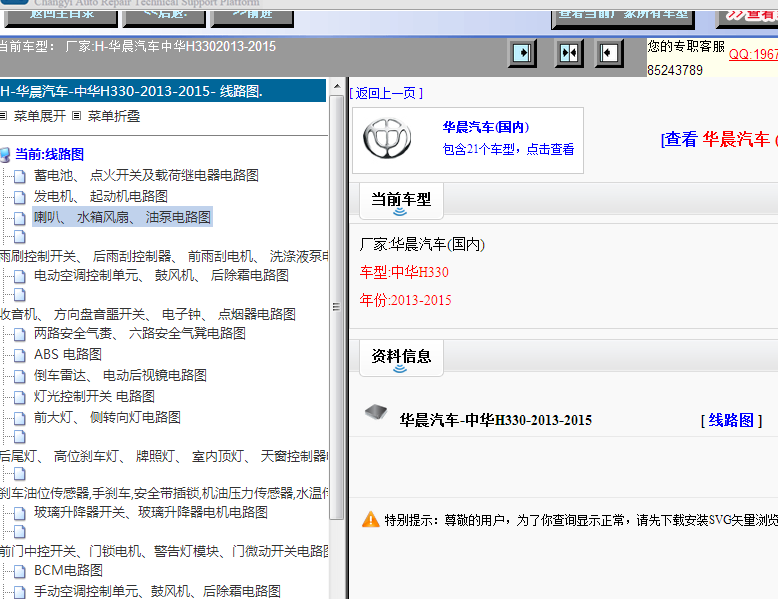Click the 当前:线路图 root node
Image resolution: width=778 pixels, height=599 pixels.
[x=49, y=154]
